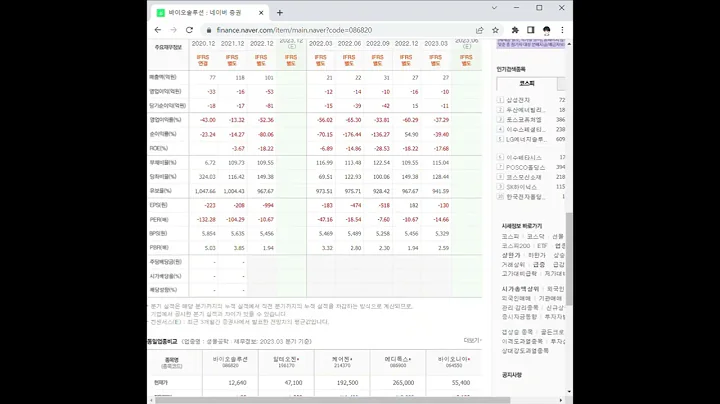
Task: Open 메디톡스 in industry comparison table
Action: point(398,359)
